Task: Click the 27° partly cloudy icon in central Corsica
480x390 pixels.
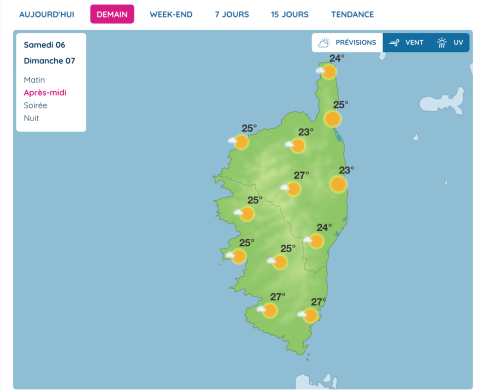Action: click(291, 189)
